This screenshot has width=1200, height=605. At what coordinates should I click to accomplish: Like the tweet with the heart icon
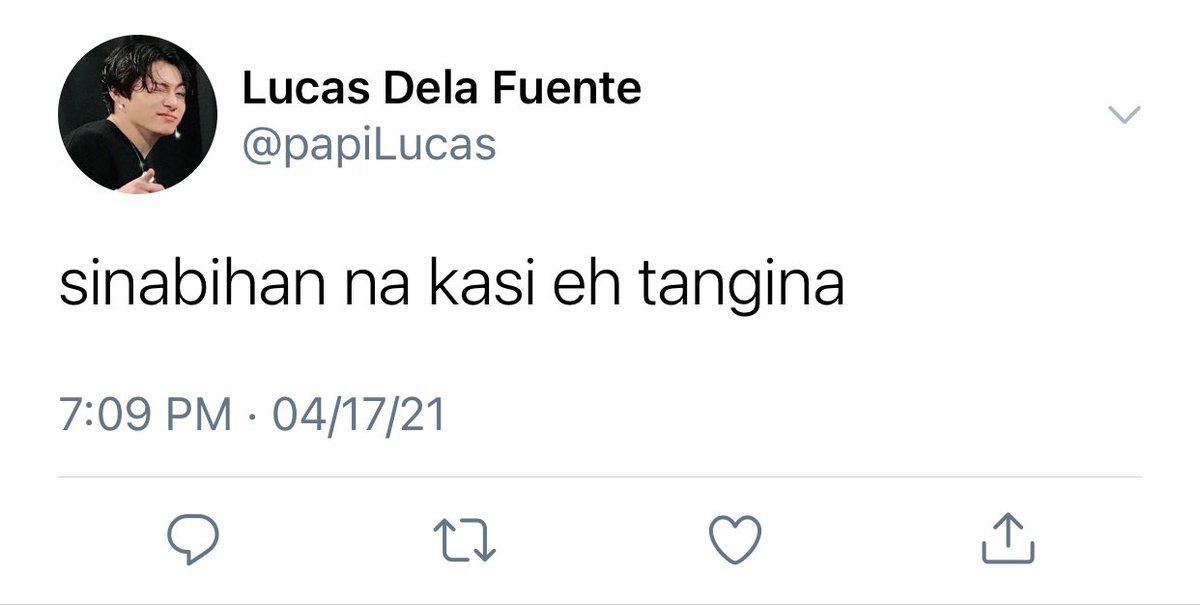(737, 540)
